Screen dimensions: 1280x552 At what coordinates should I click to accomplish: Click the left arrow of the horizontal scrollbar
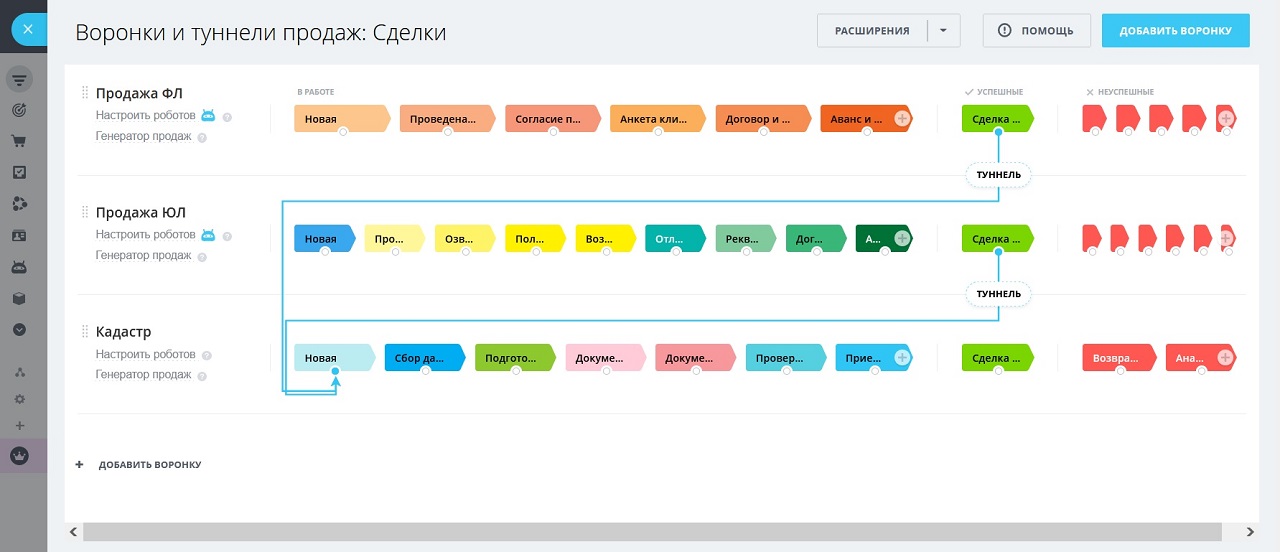74,533
